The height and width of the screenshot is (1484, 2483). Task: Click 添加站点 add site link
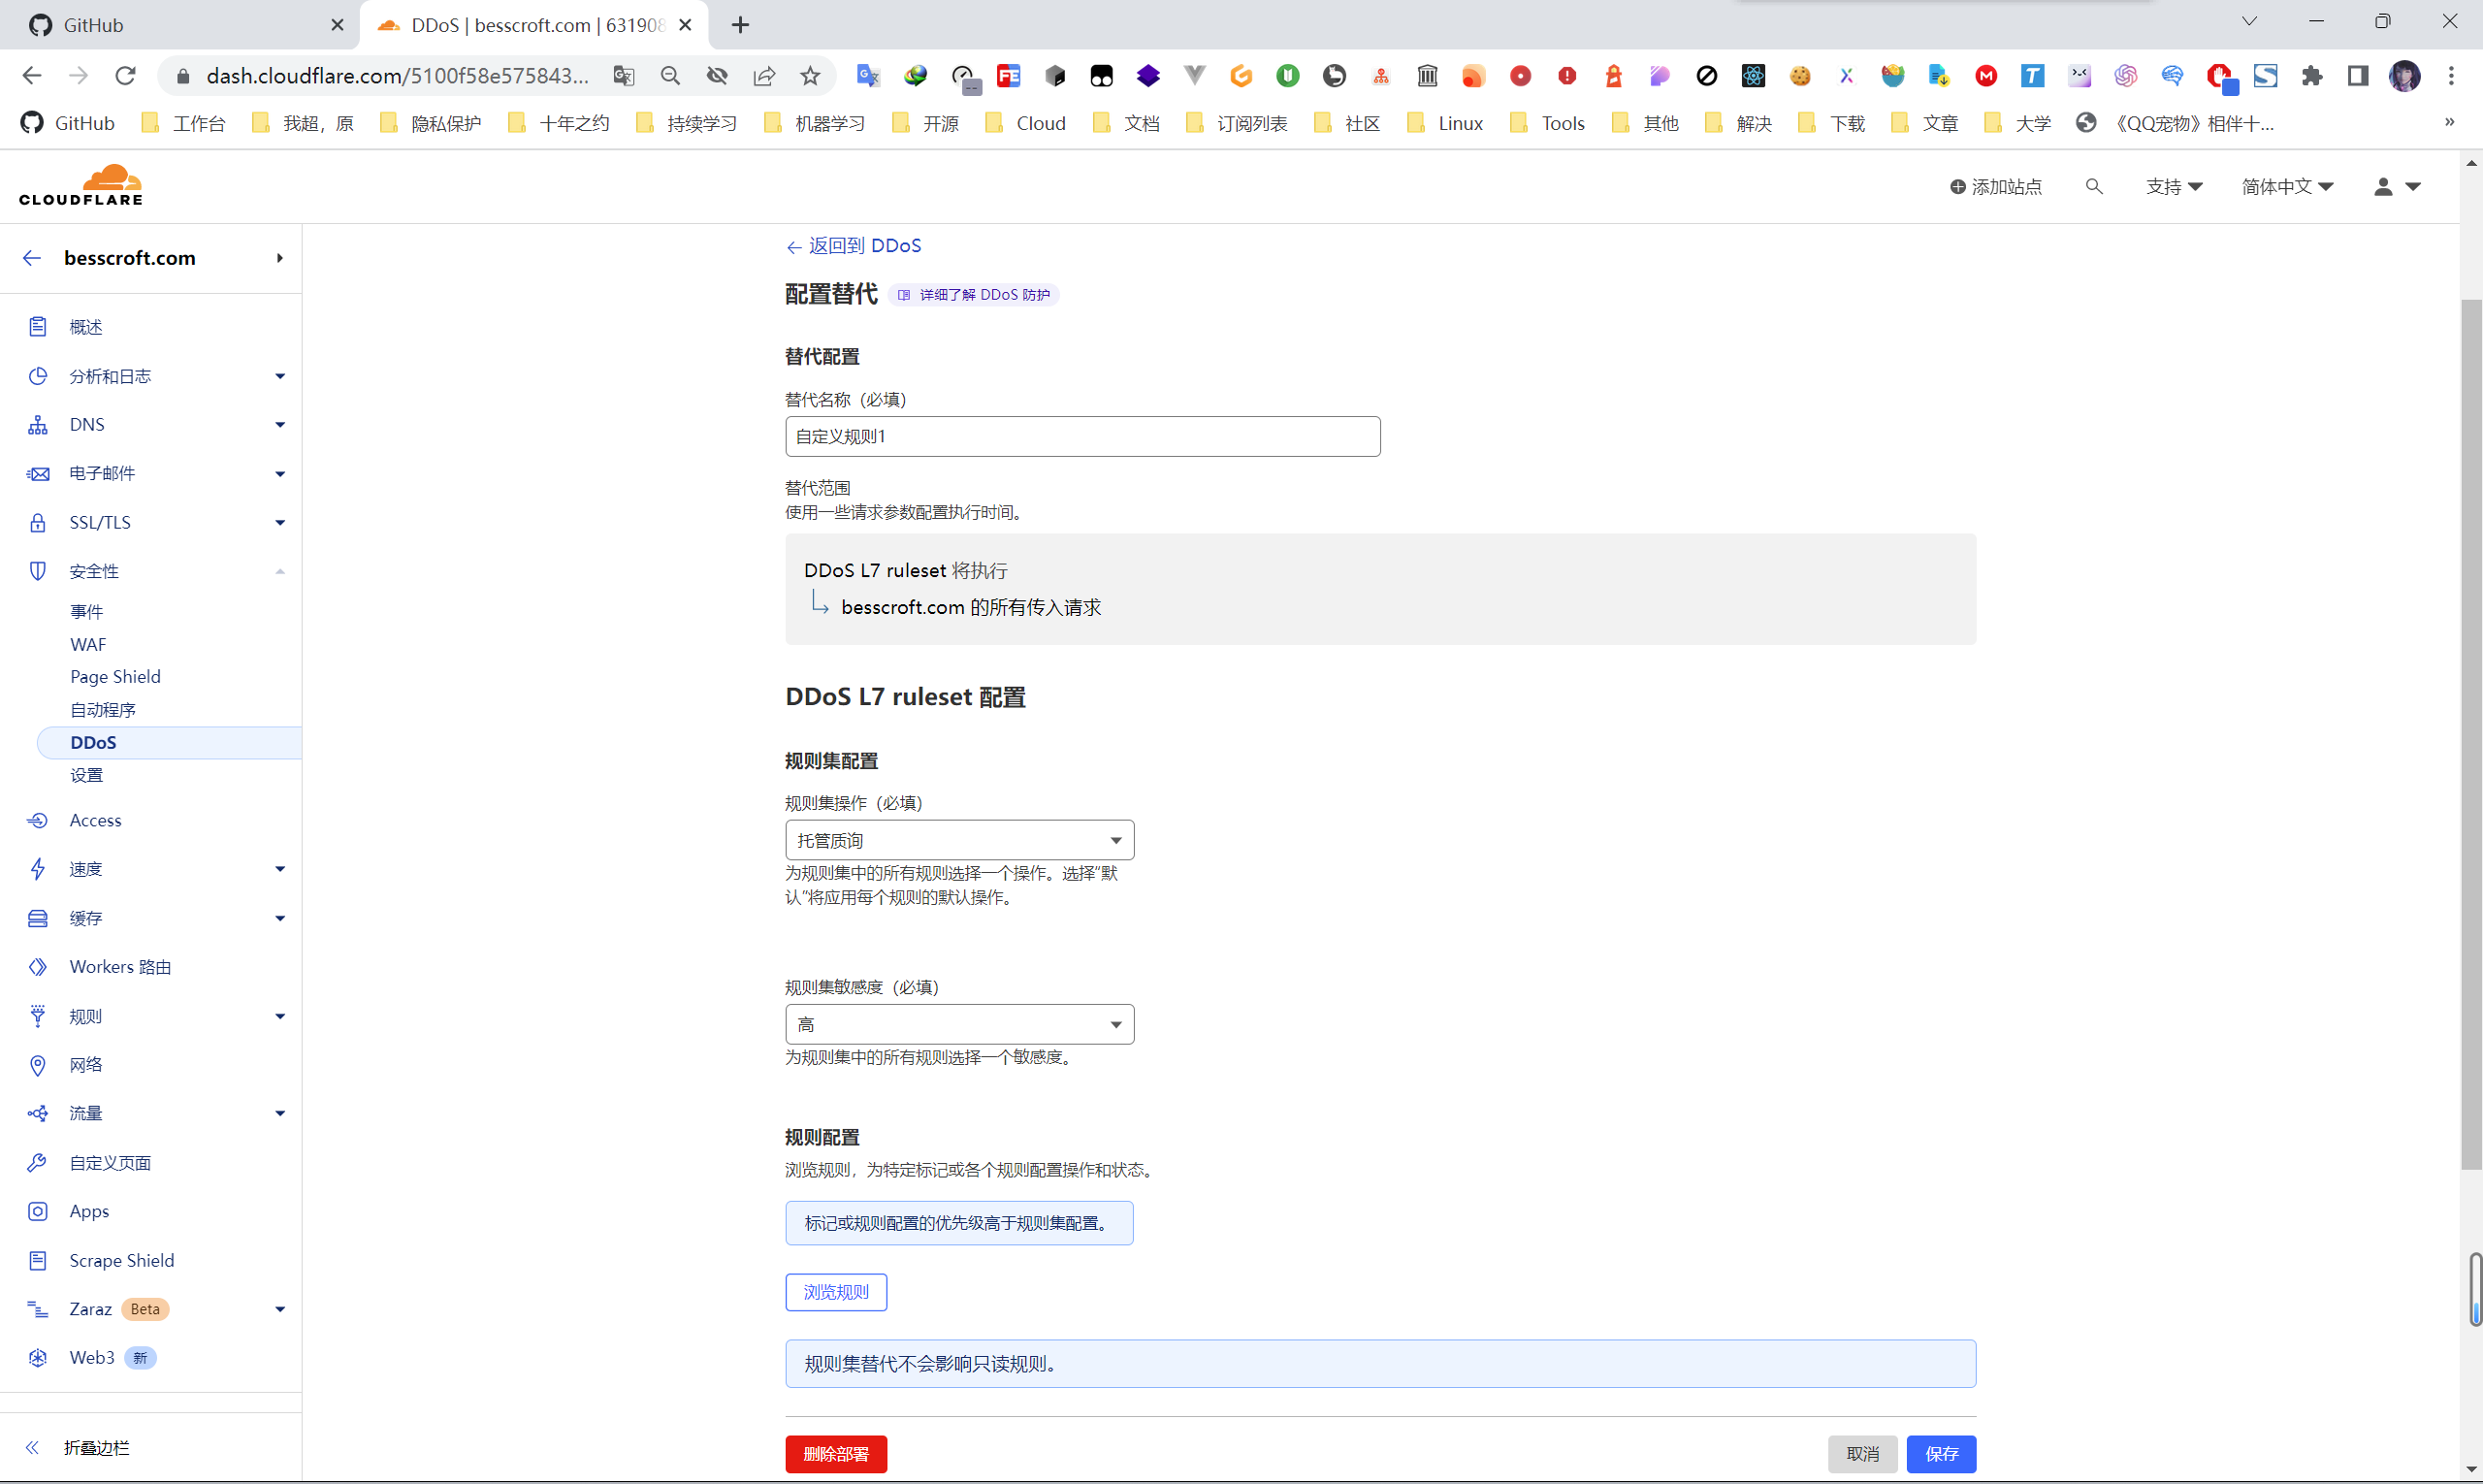[x=1996, y=187]
